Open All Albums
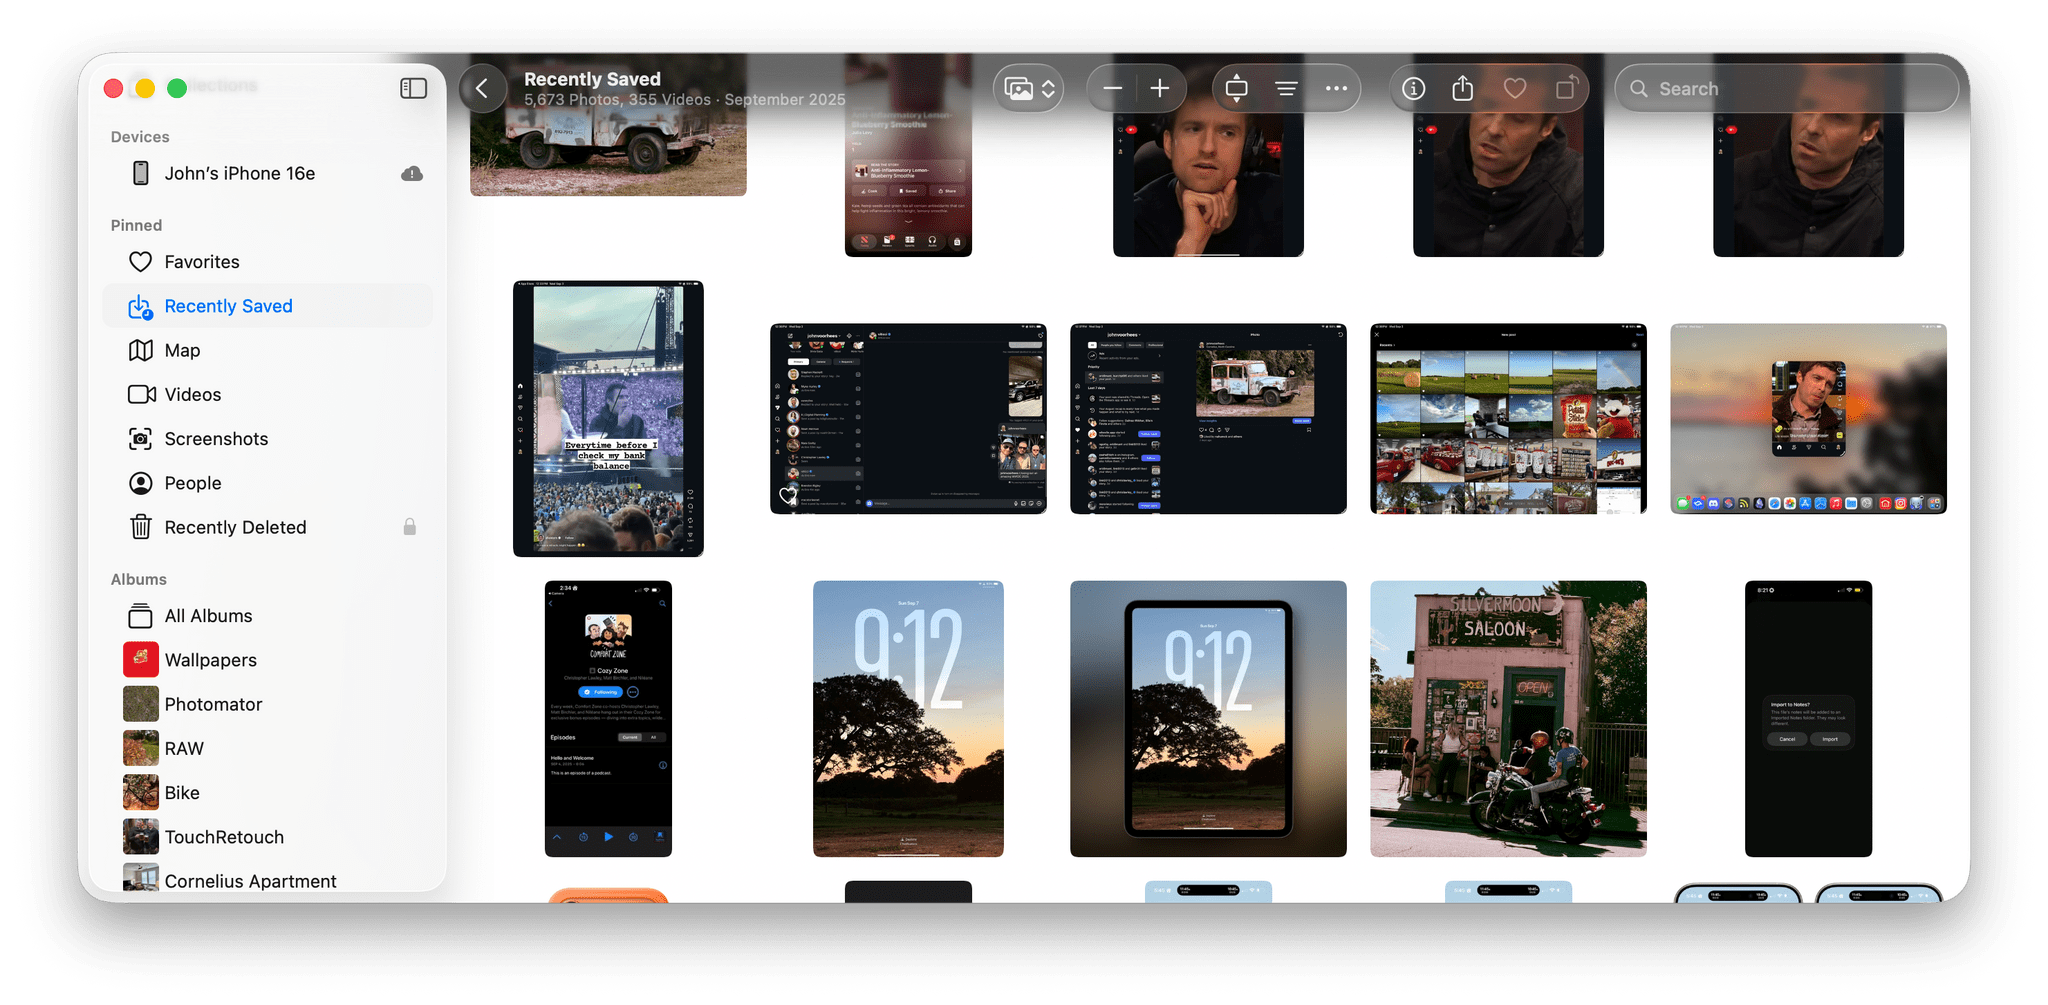 coord(268,616)
